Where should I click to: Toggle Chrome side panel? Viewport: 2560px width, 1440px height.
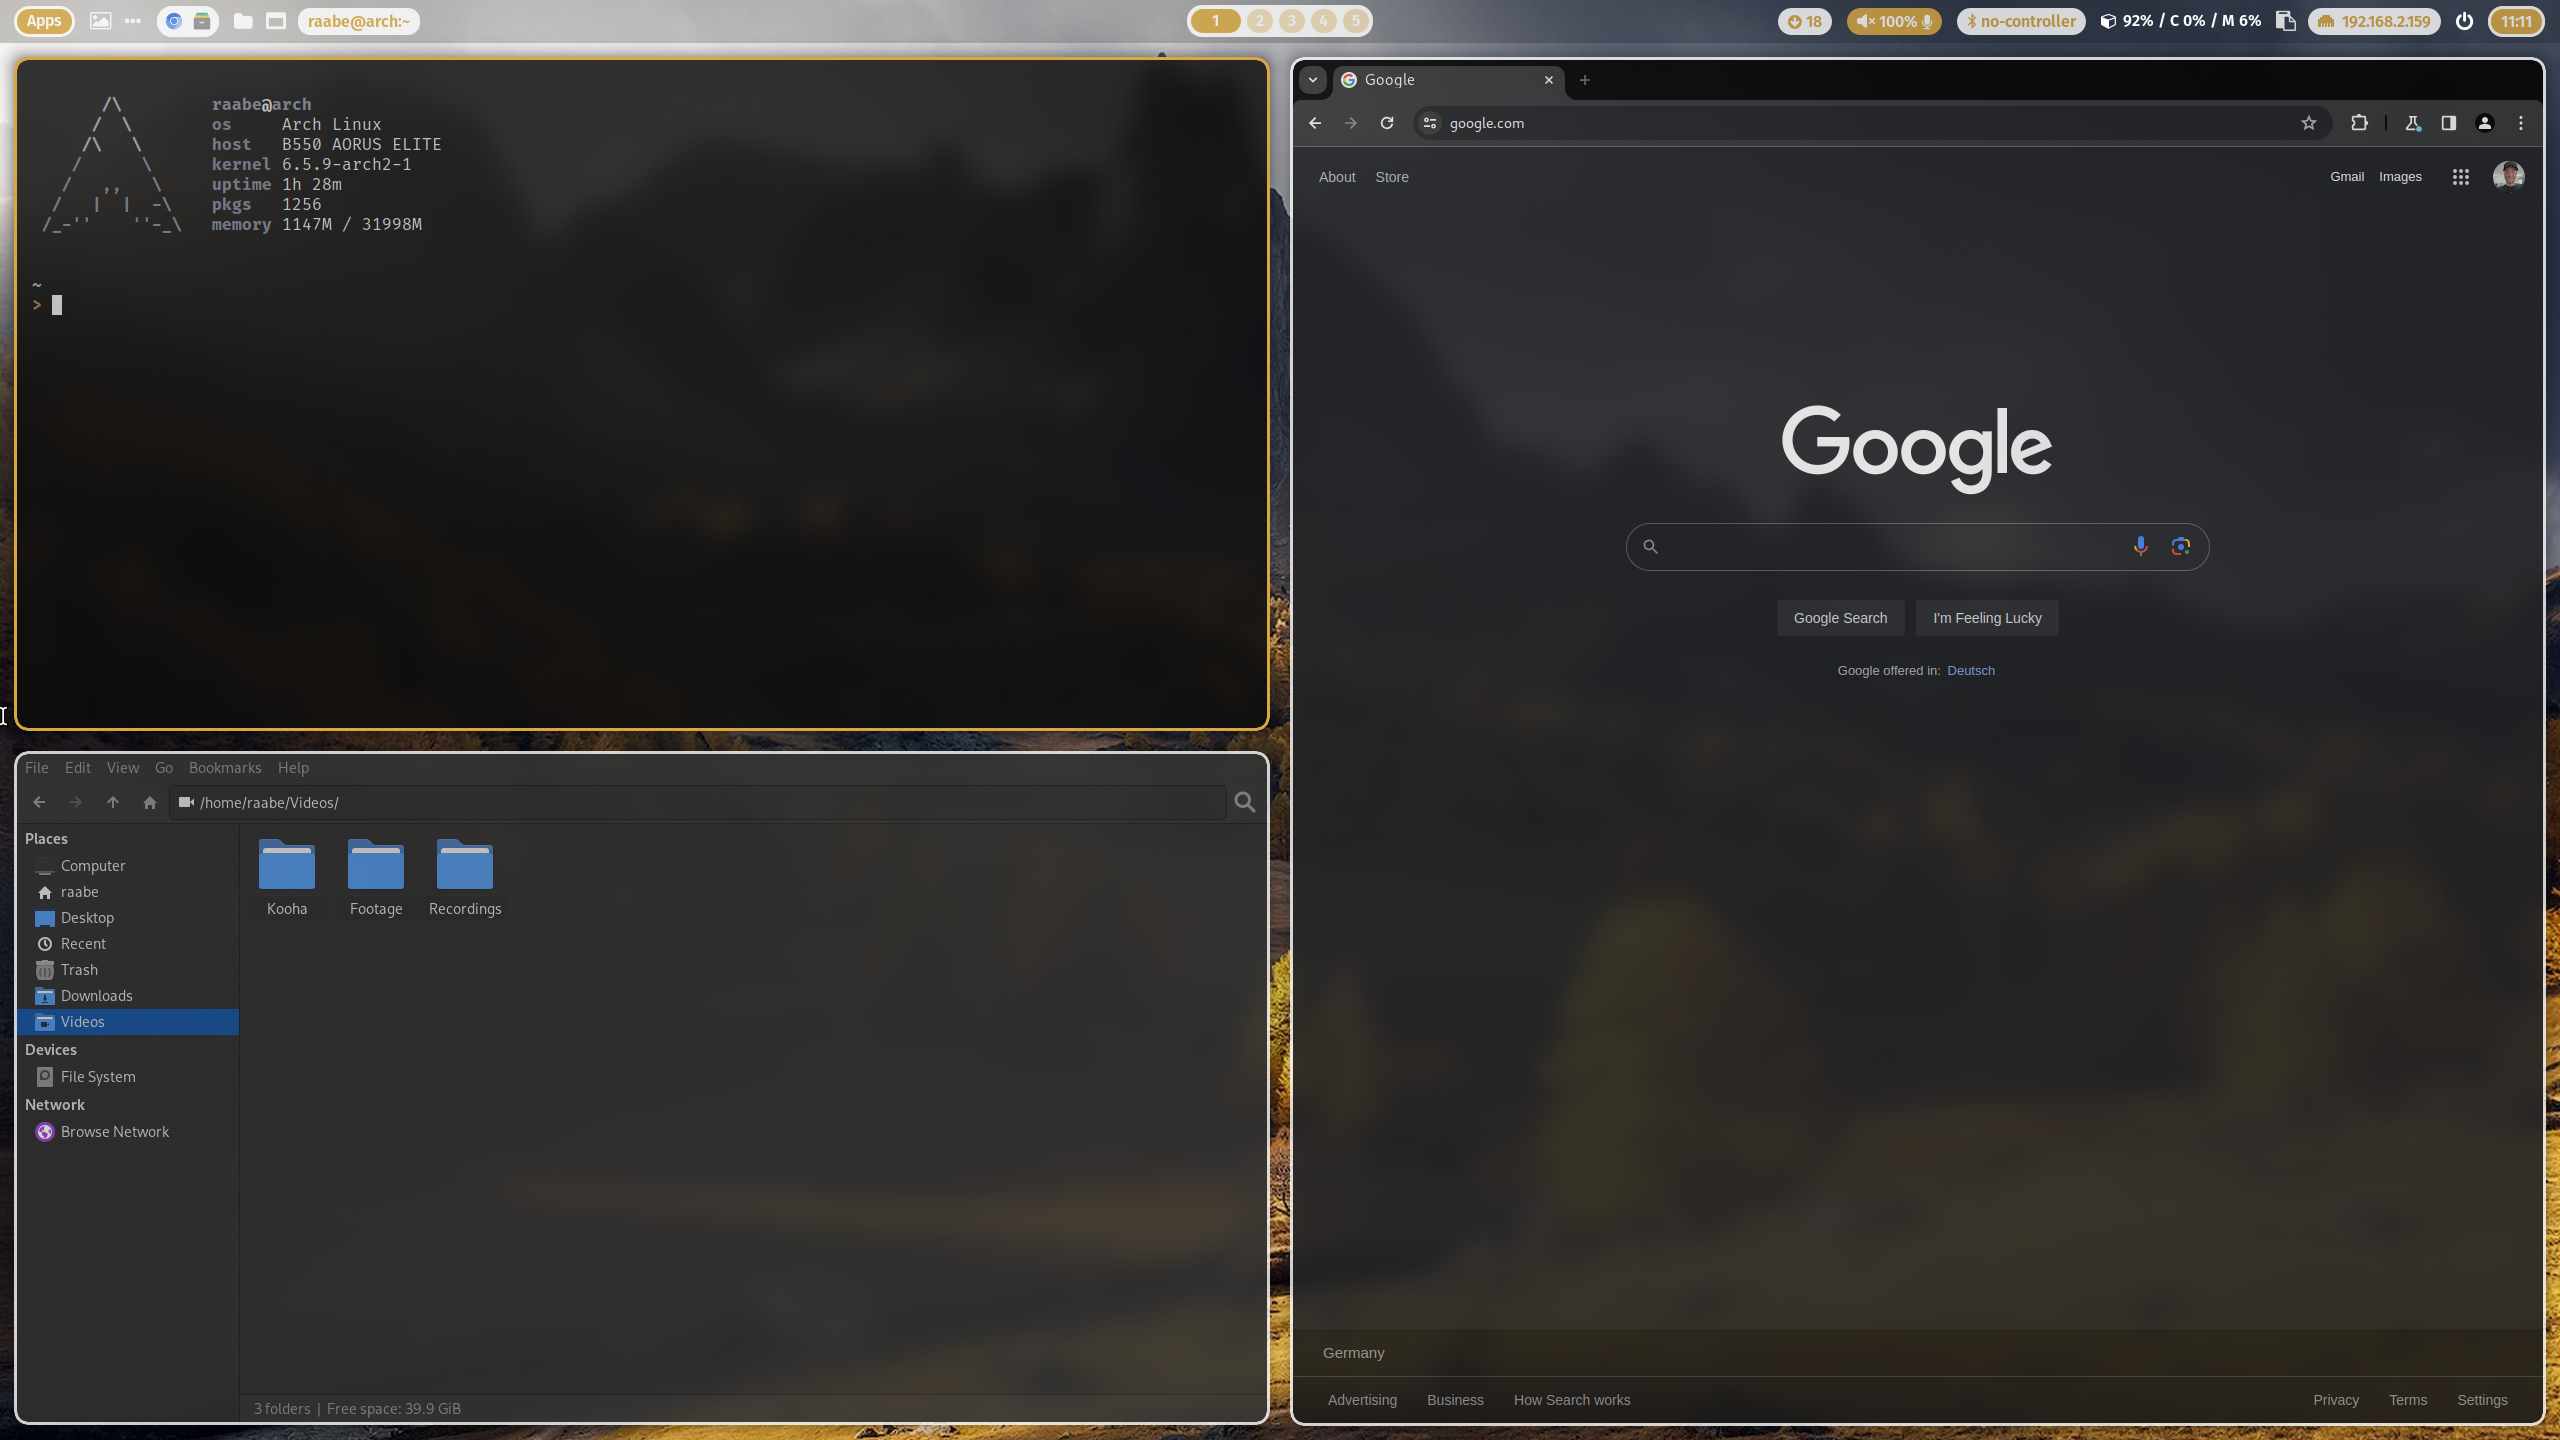pos(2449,123)
